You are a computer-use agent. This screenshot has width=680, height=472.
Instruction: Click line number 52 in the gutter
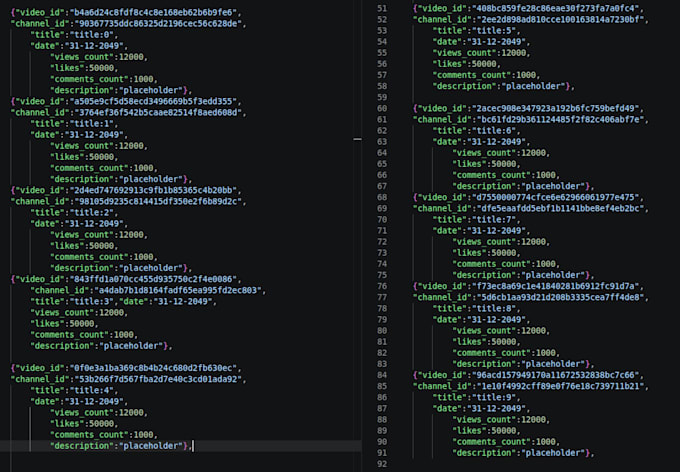(x=382, y=20)
